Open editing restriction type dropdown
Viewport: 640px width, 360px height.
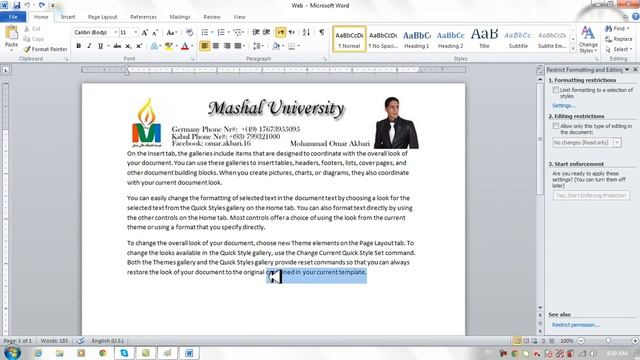click(617, 142)
